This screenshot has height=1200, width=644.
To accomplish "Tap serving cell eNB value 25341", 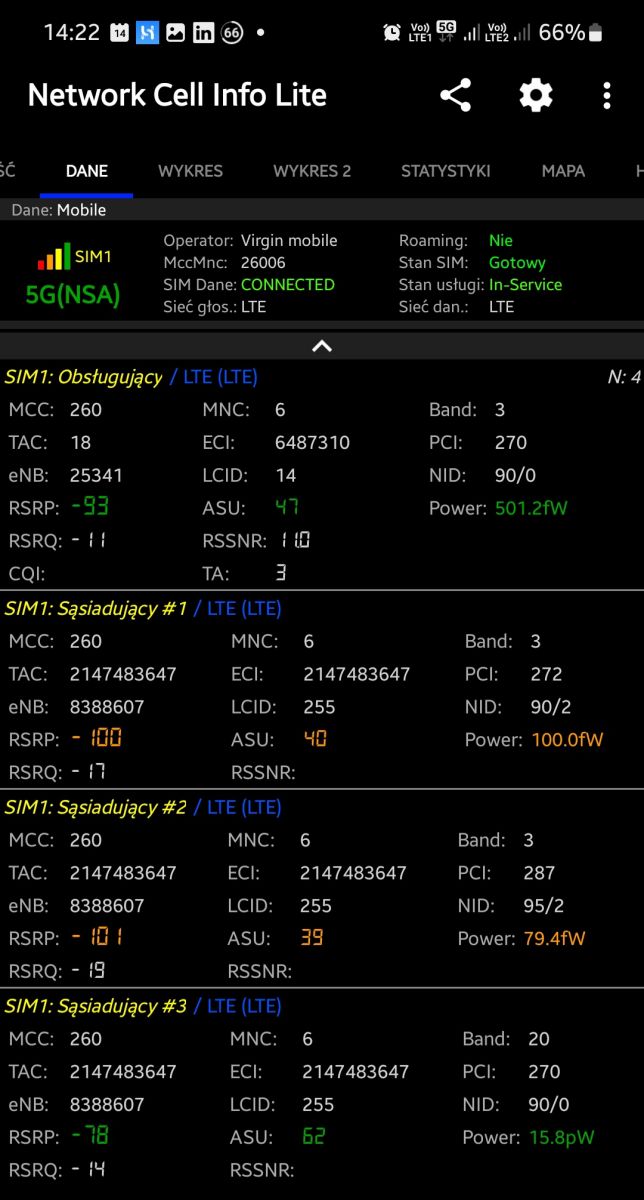I will click(96, 475).
